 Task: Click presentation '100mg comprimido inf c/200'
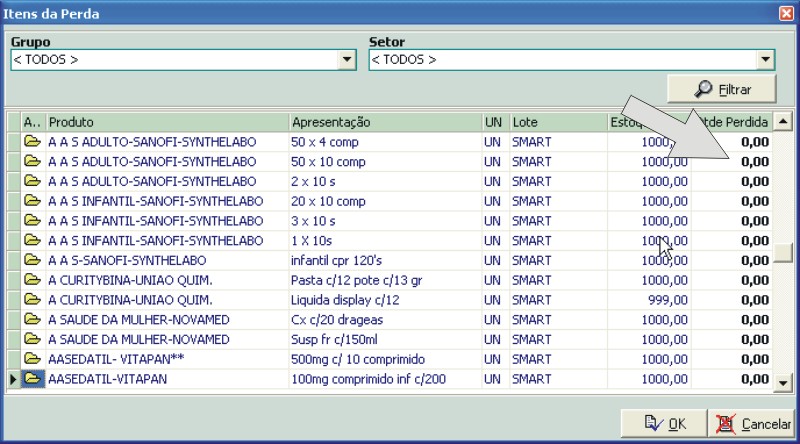[368, 379]
